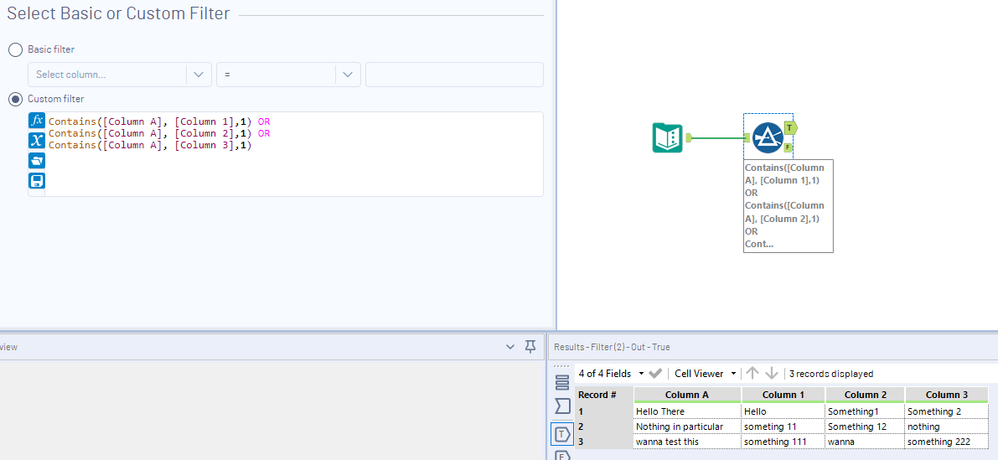The image size is (998, 460).
Task: Select the 'wanna test this' cell
Action: [687, 442]
